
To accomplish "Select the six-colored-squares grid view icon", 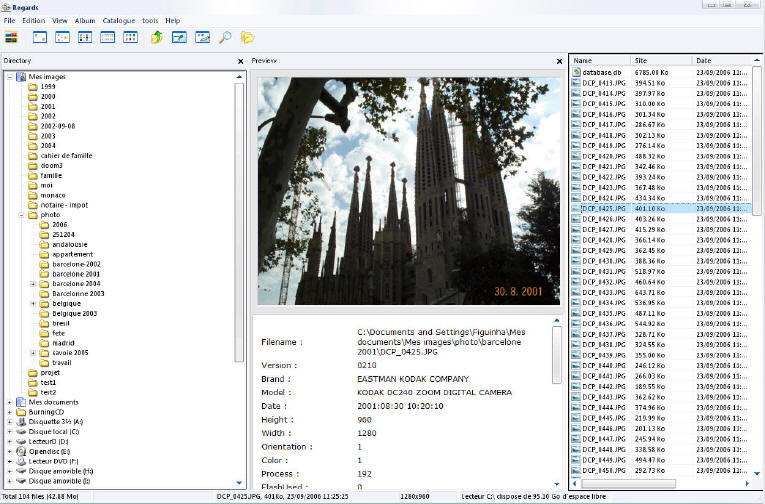I will click(x=130, y=38).
